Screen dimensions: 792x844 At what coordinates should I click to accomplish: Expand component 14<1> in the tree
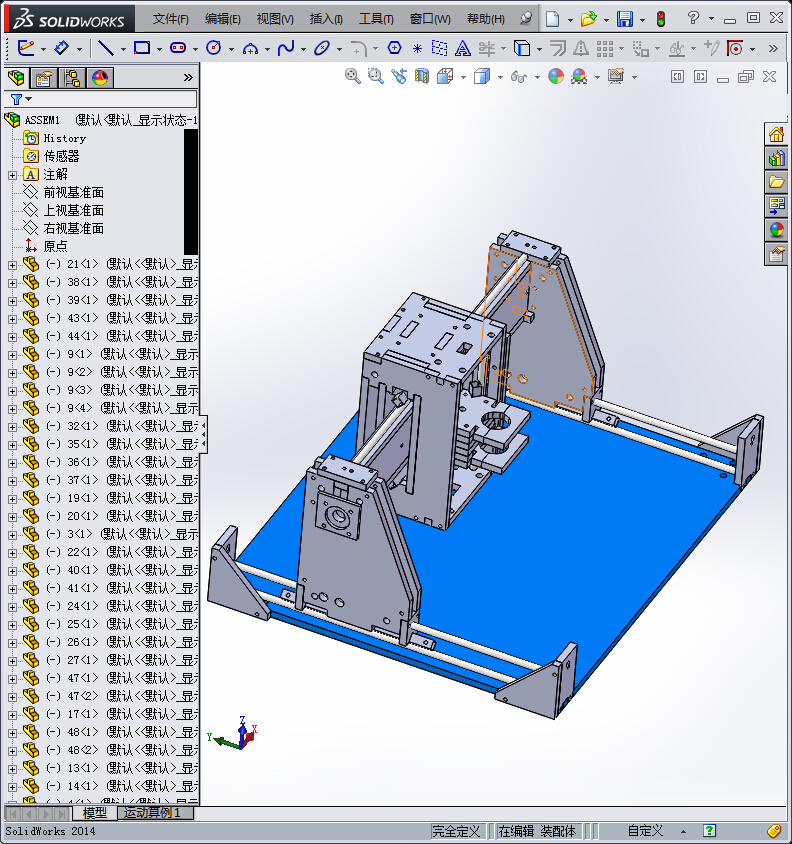(x=12, y=786)
